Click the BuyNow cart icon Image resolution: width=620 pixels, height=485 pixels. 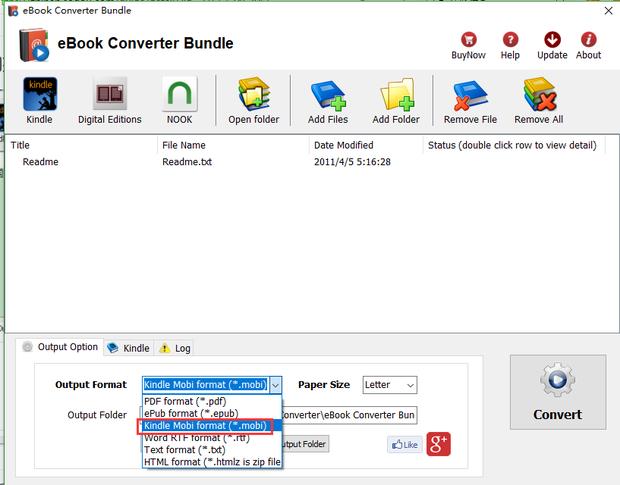(x=469, y=40)
